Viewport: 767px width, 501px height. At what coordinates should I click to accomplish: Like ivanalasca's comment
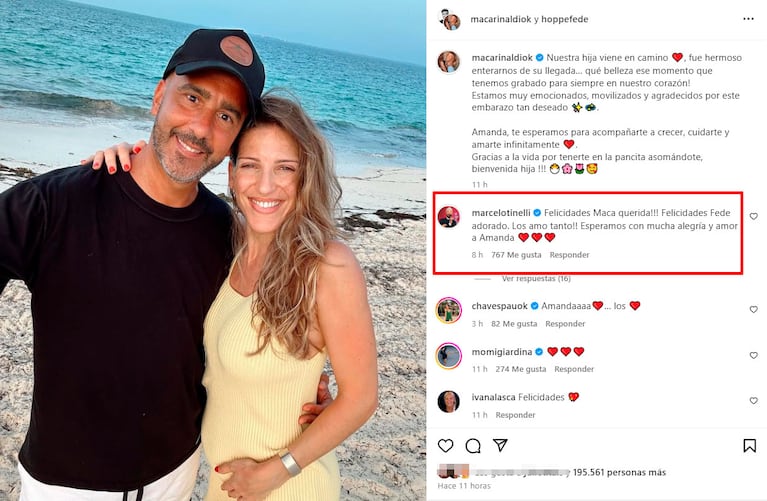pyautogui.click(x=753, y=401)
